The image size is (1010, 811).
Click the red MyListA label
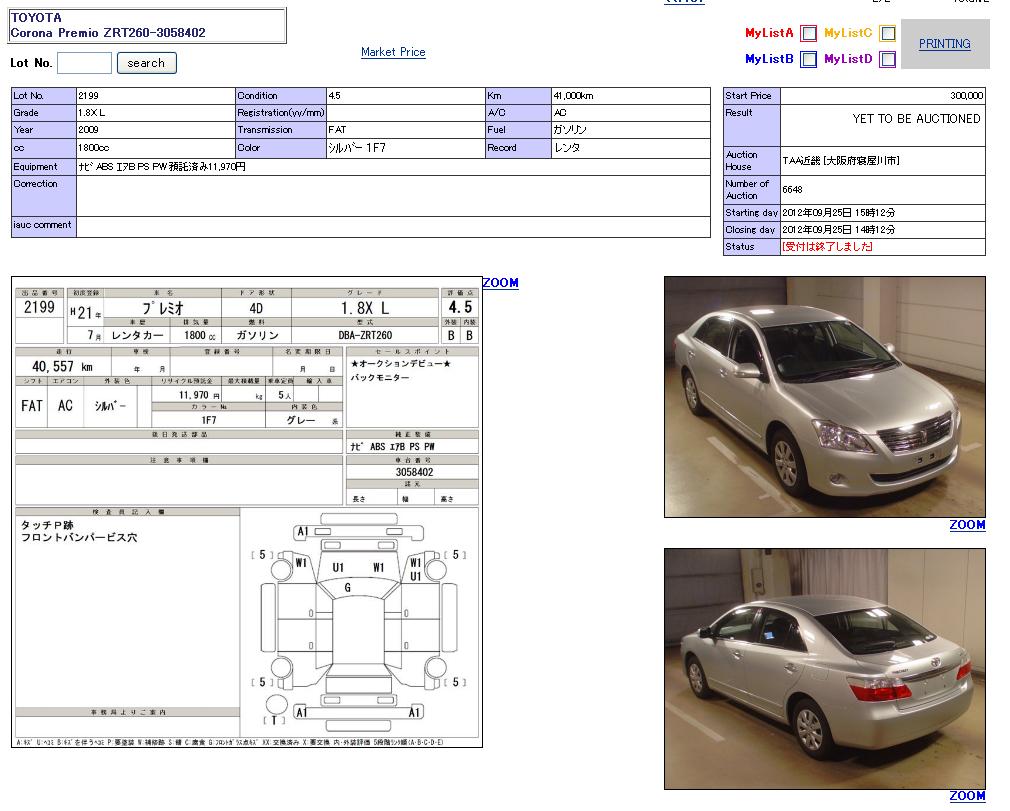[x=769, y=33]
